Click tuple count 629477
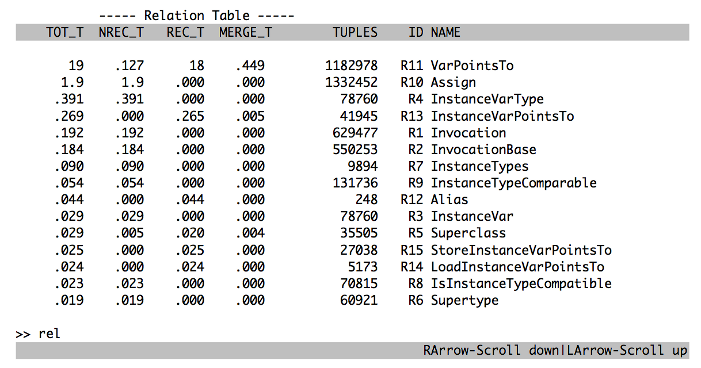701x368 pixels. pos(355,133)
